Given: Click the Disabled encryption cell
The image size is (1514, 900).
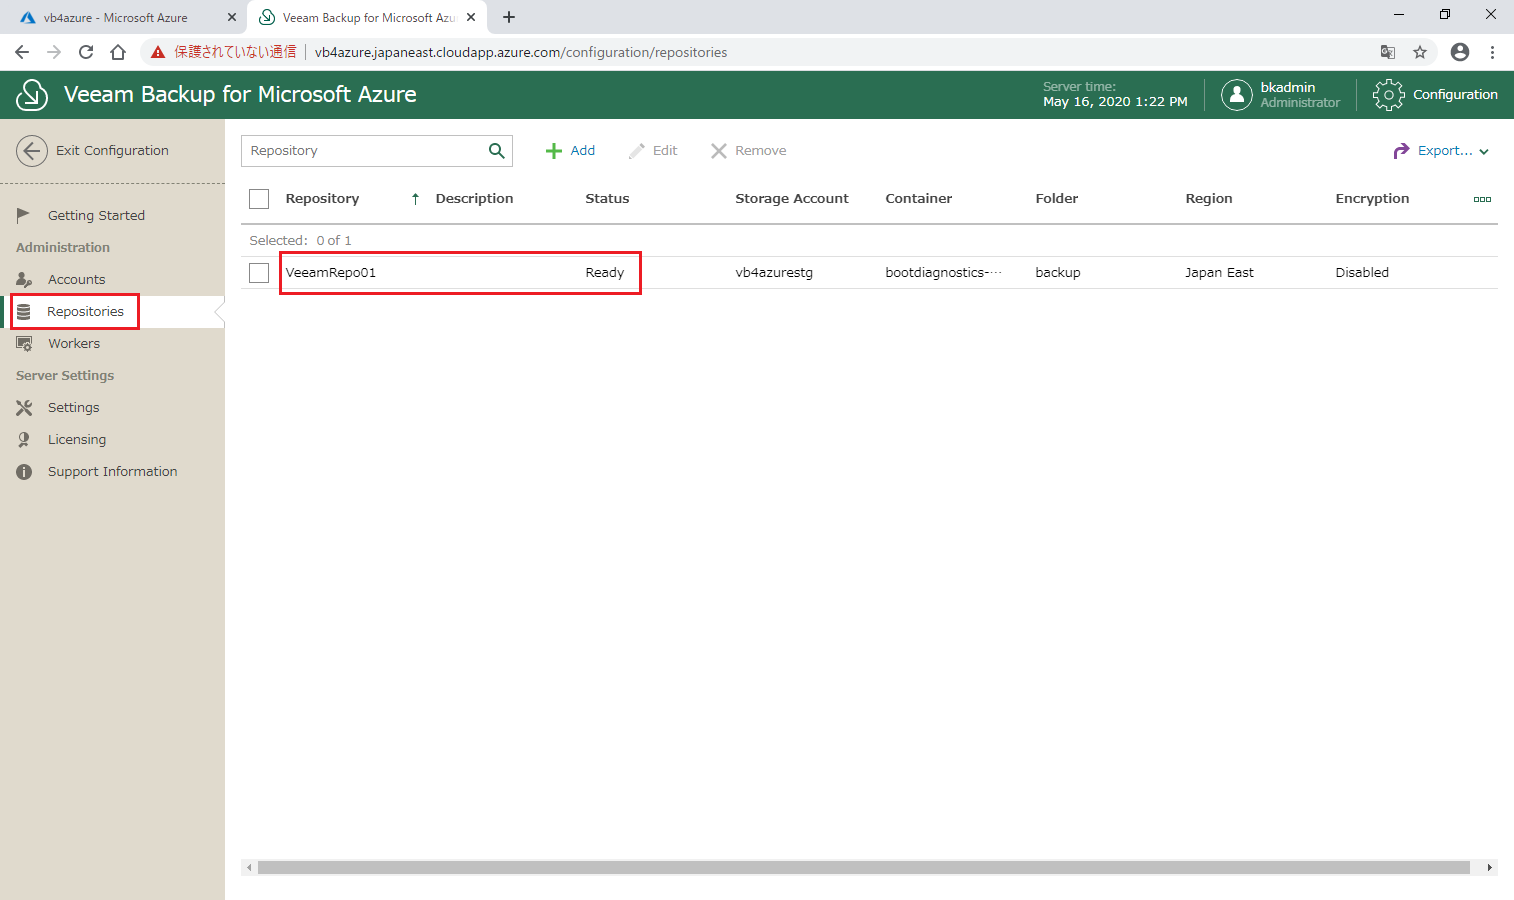Looking at the screenshot, I should tap(1361, 272).
